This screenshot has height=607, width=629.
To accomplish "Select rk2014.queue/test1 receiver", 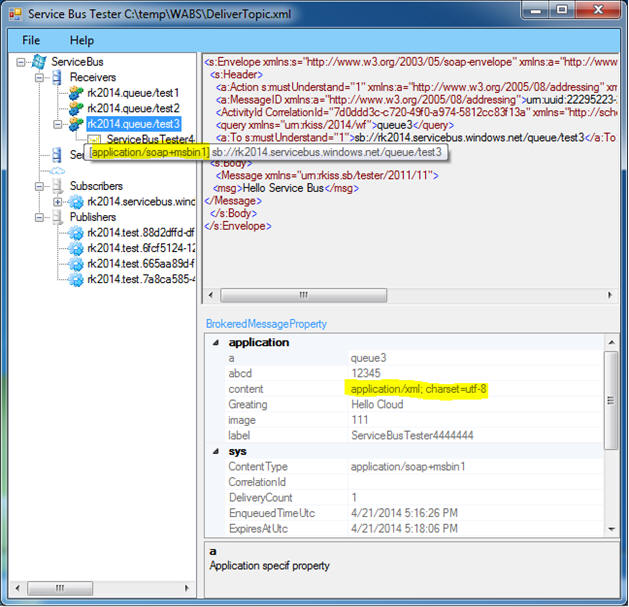I will (133, 93).
